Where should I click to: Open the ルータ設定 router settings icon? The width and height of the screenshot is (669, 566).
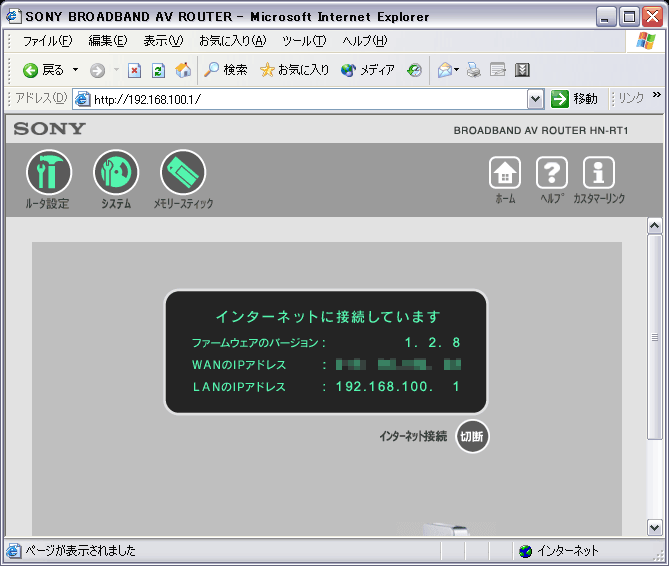(x=49, y=172)
